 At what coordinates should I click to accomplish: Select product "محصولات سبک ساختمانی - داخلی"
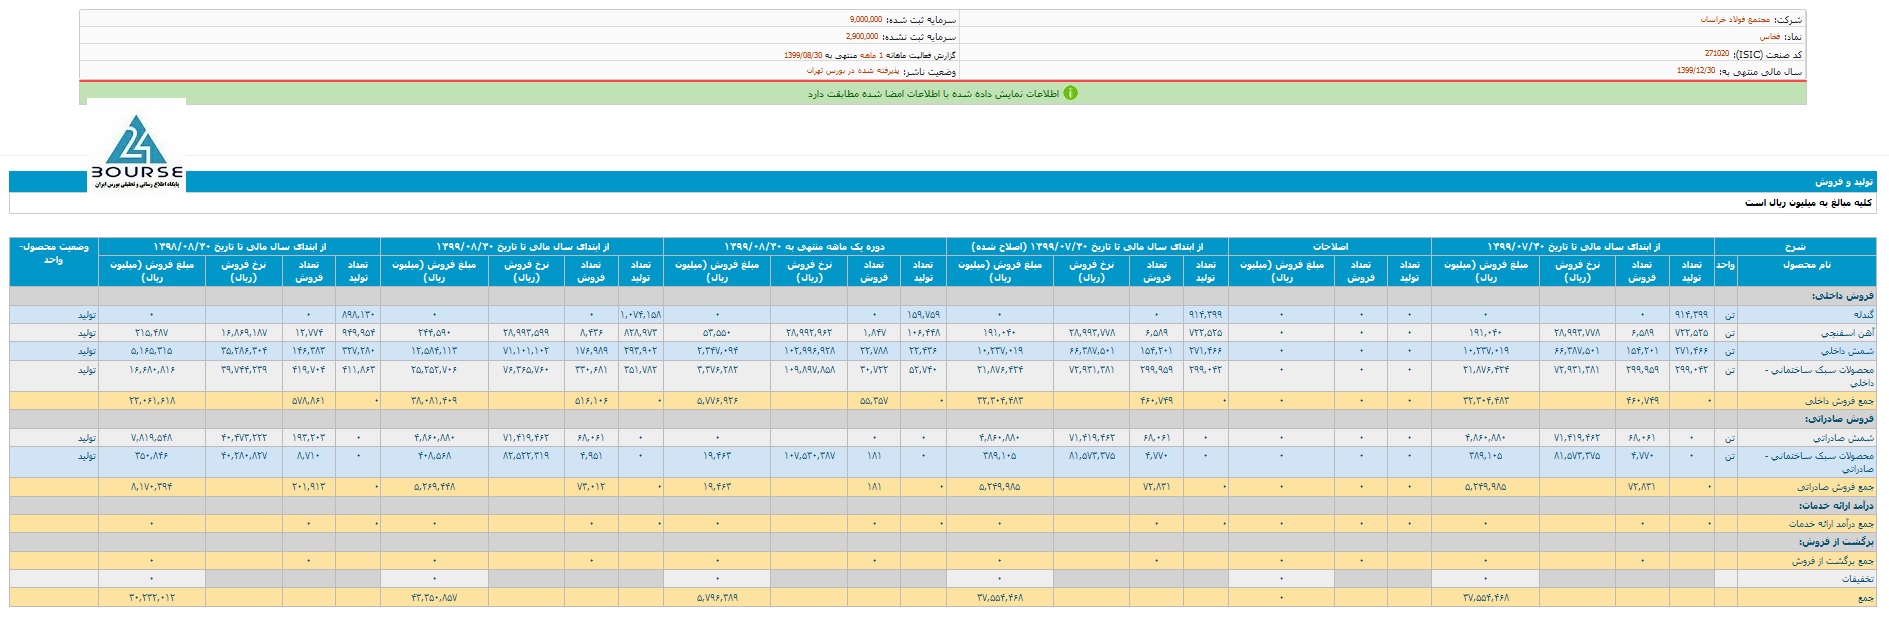point(1819,376)
